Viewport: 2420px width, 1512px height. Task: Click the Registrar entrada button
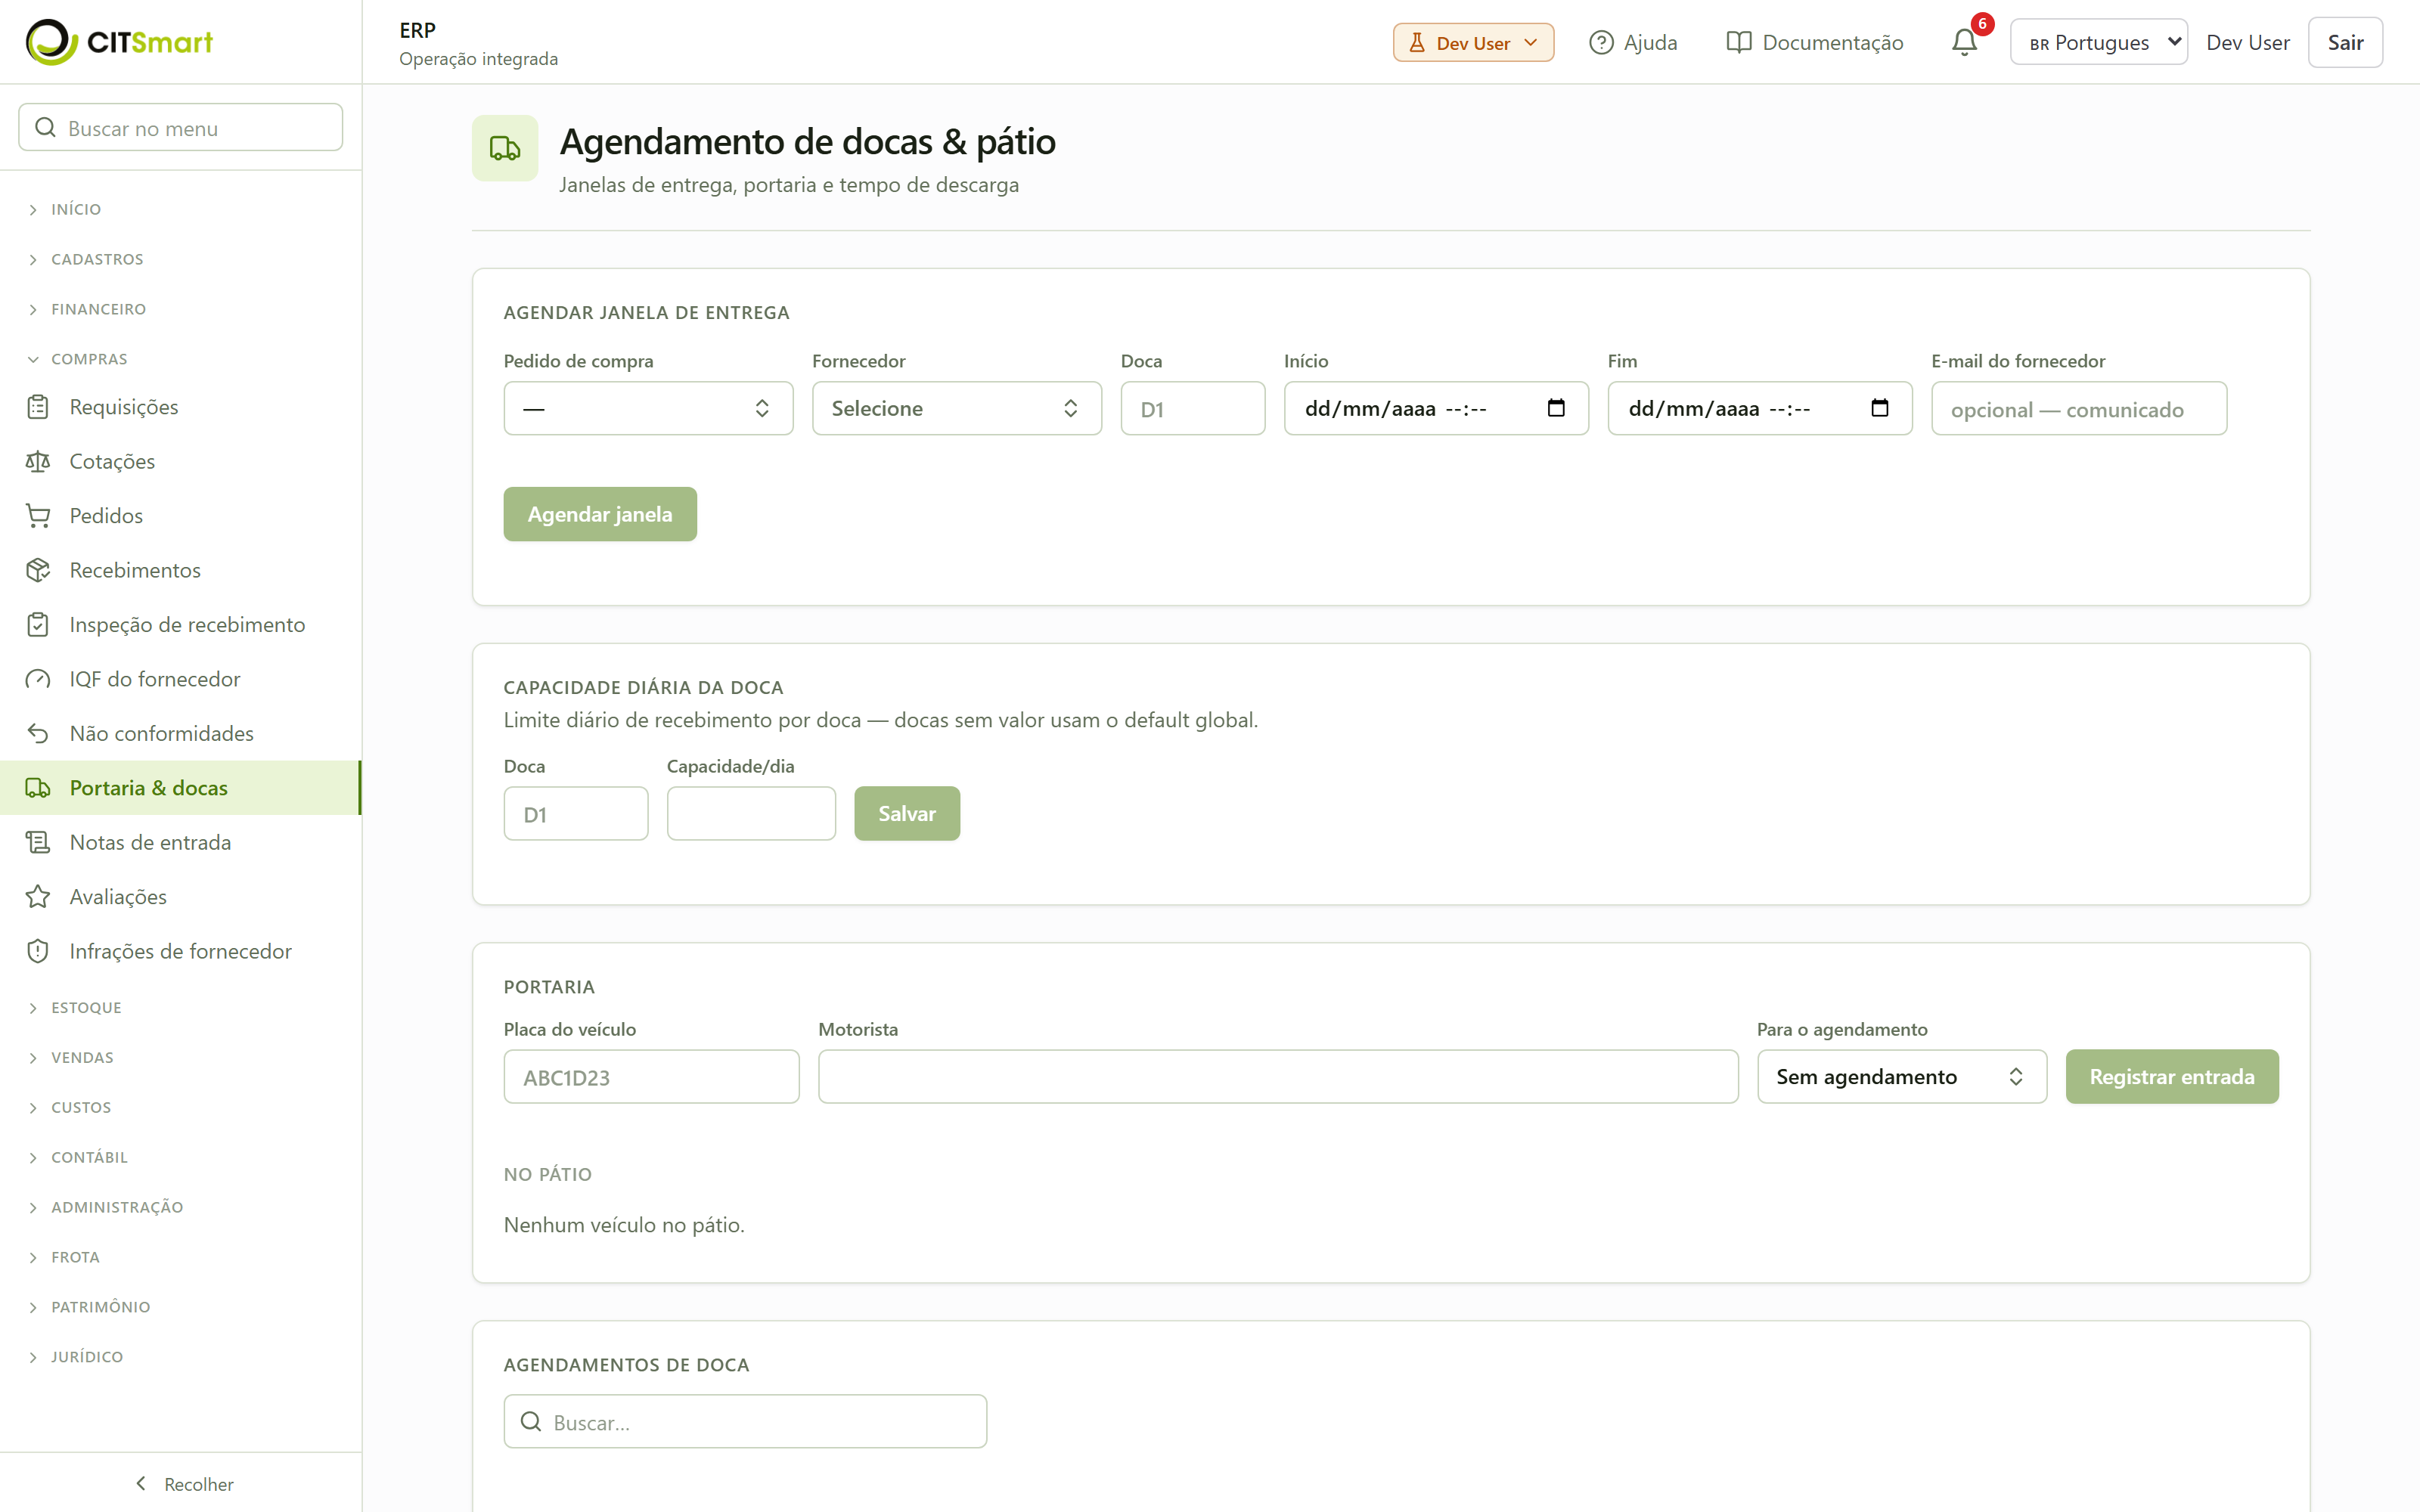point(2172,1076)
